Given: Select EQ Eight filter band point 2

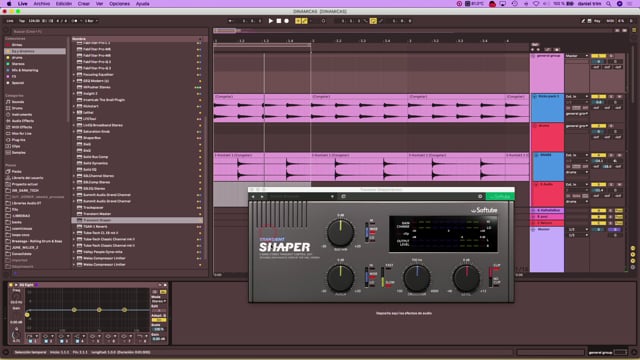Looking at the screenshot, I should tap(74, 310).
